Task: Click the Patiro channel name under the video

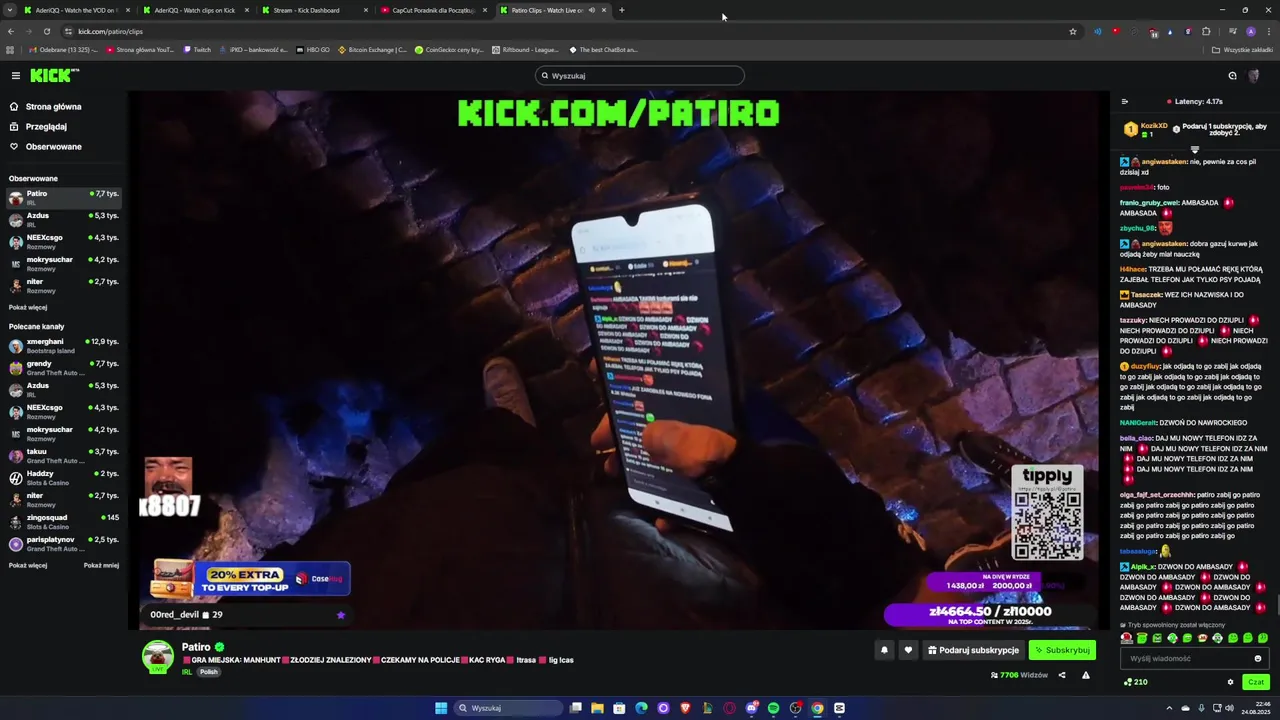Action: 196,647
